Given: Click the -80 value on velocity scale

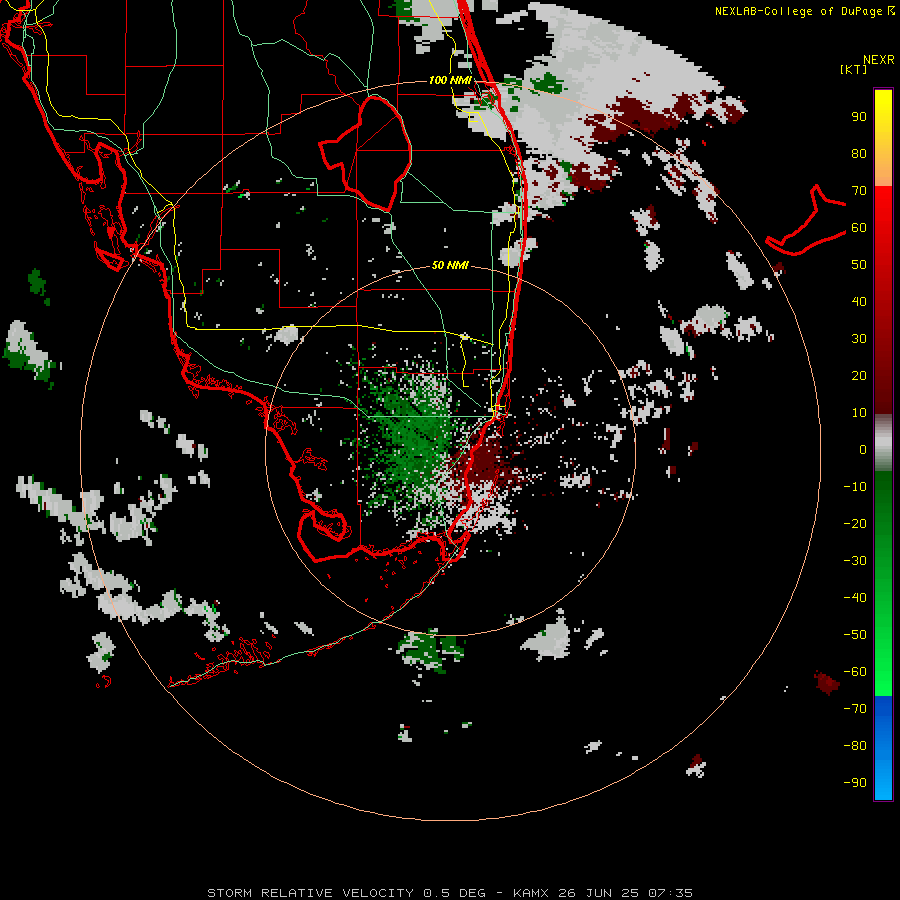Looking at the screenshot, I should [x=855, y=746].
